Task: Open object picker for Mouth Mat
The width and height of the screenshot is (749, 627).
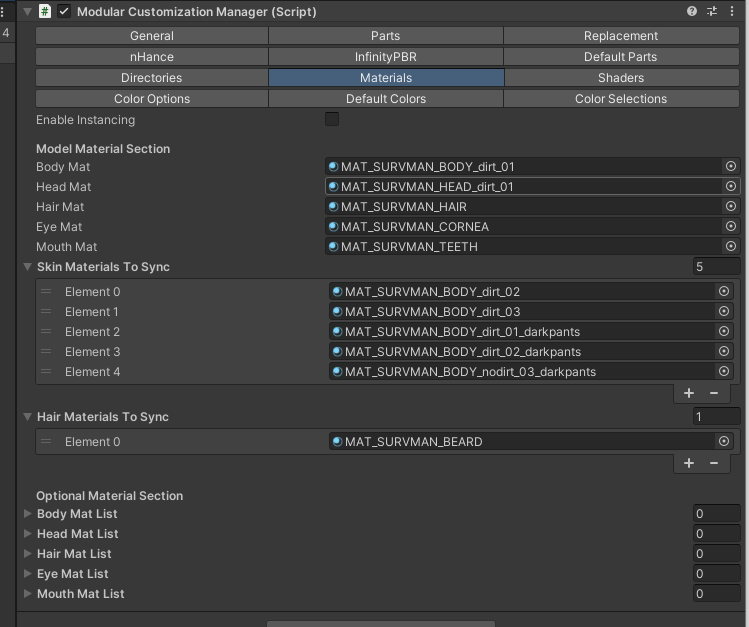Action: click(x=730, y=247)
